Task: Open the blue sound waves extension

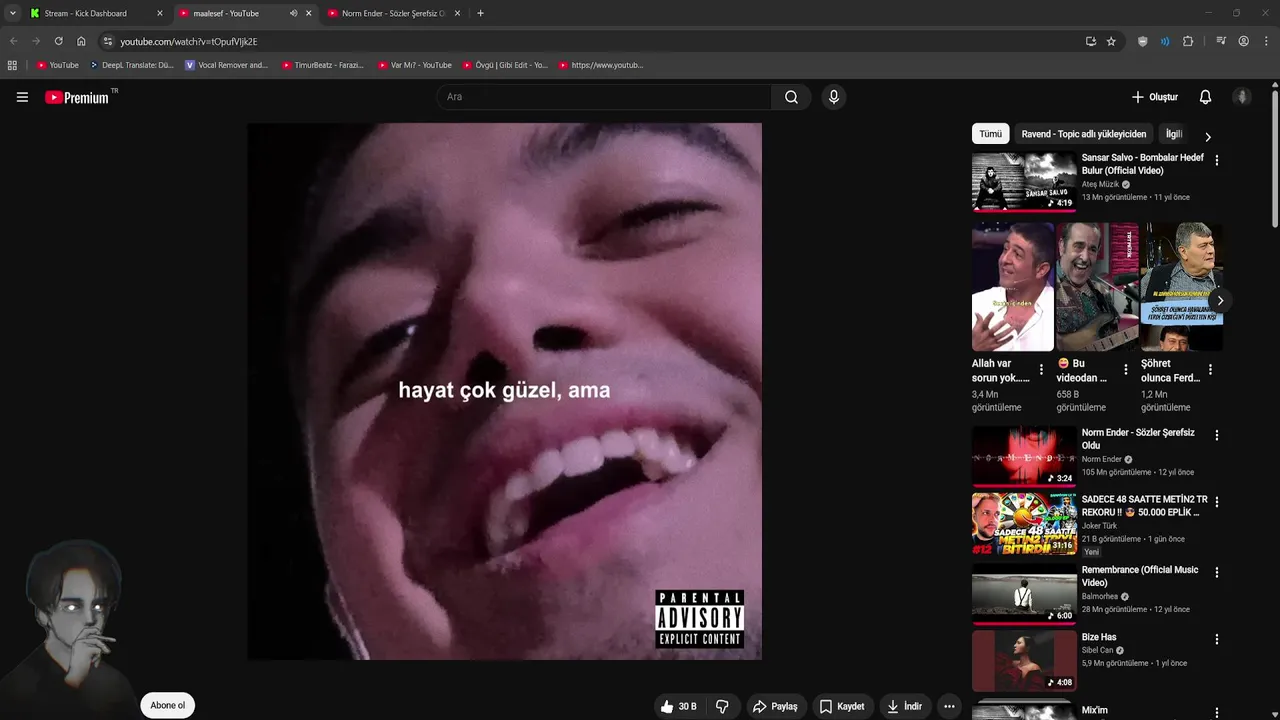Action: pos(1165,41)
